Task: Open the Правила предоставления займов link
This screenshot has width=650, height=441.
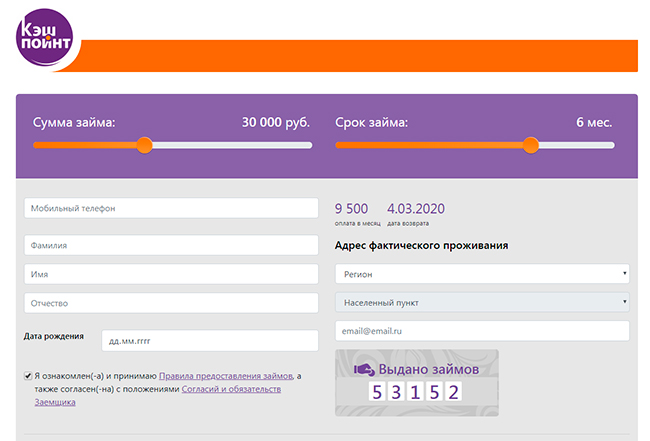Action: coord(226,376)
